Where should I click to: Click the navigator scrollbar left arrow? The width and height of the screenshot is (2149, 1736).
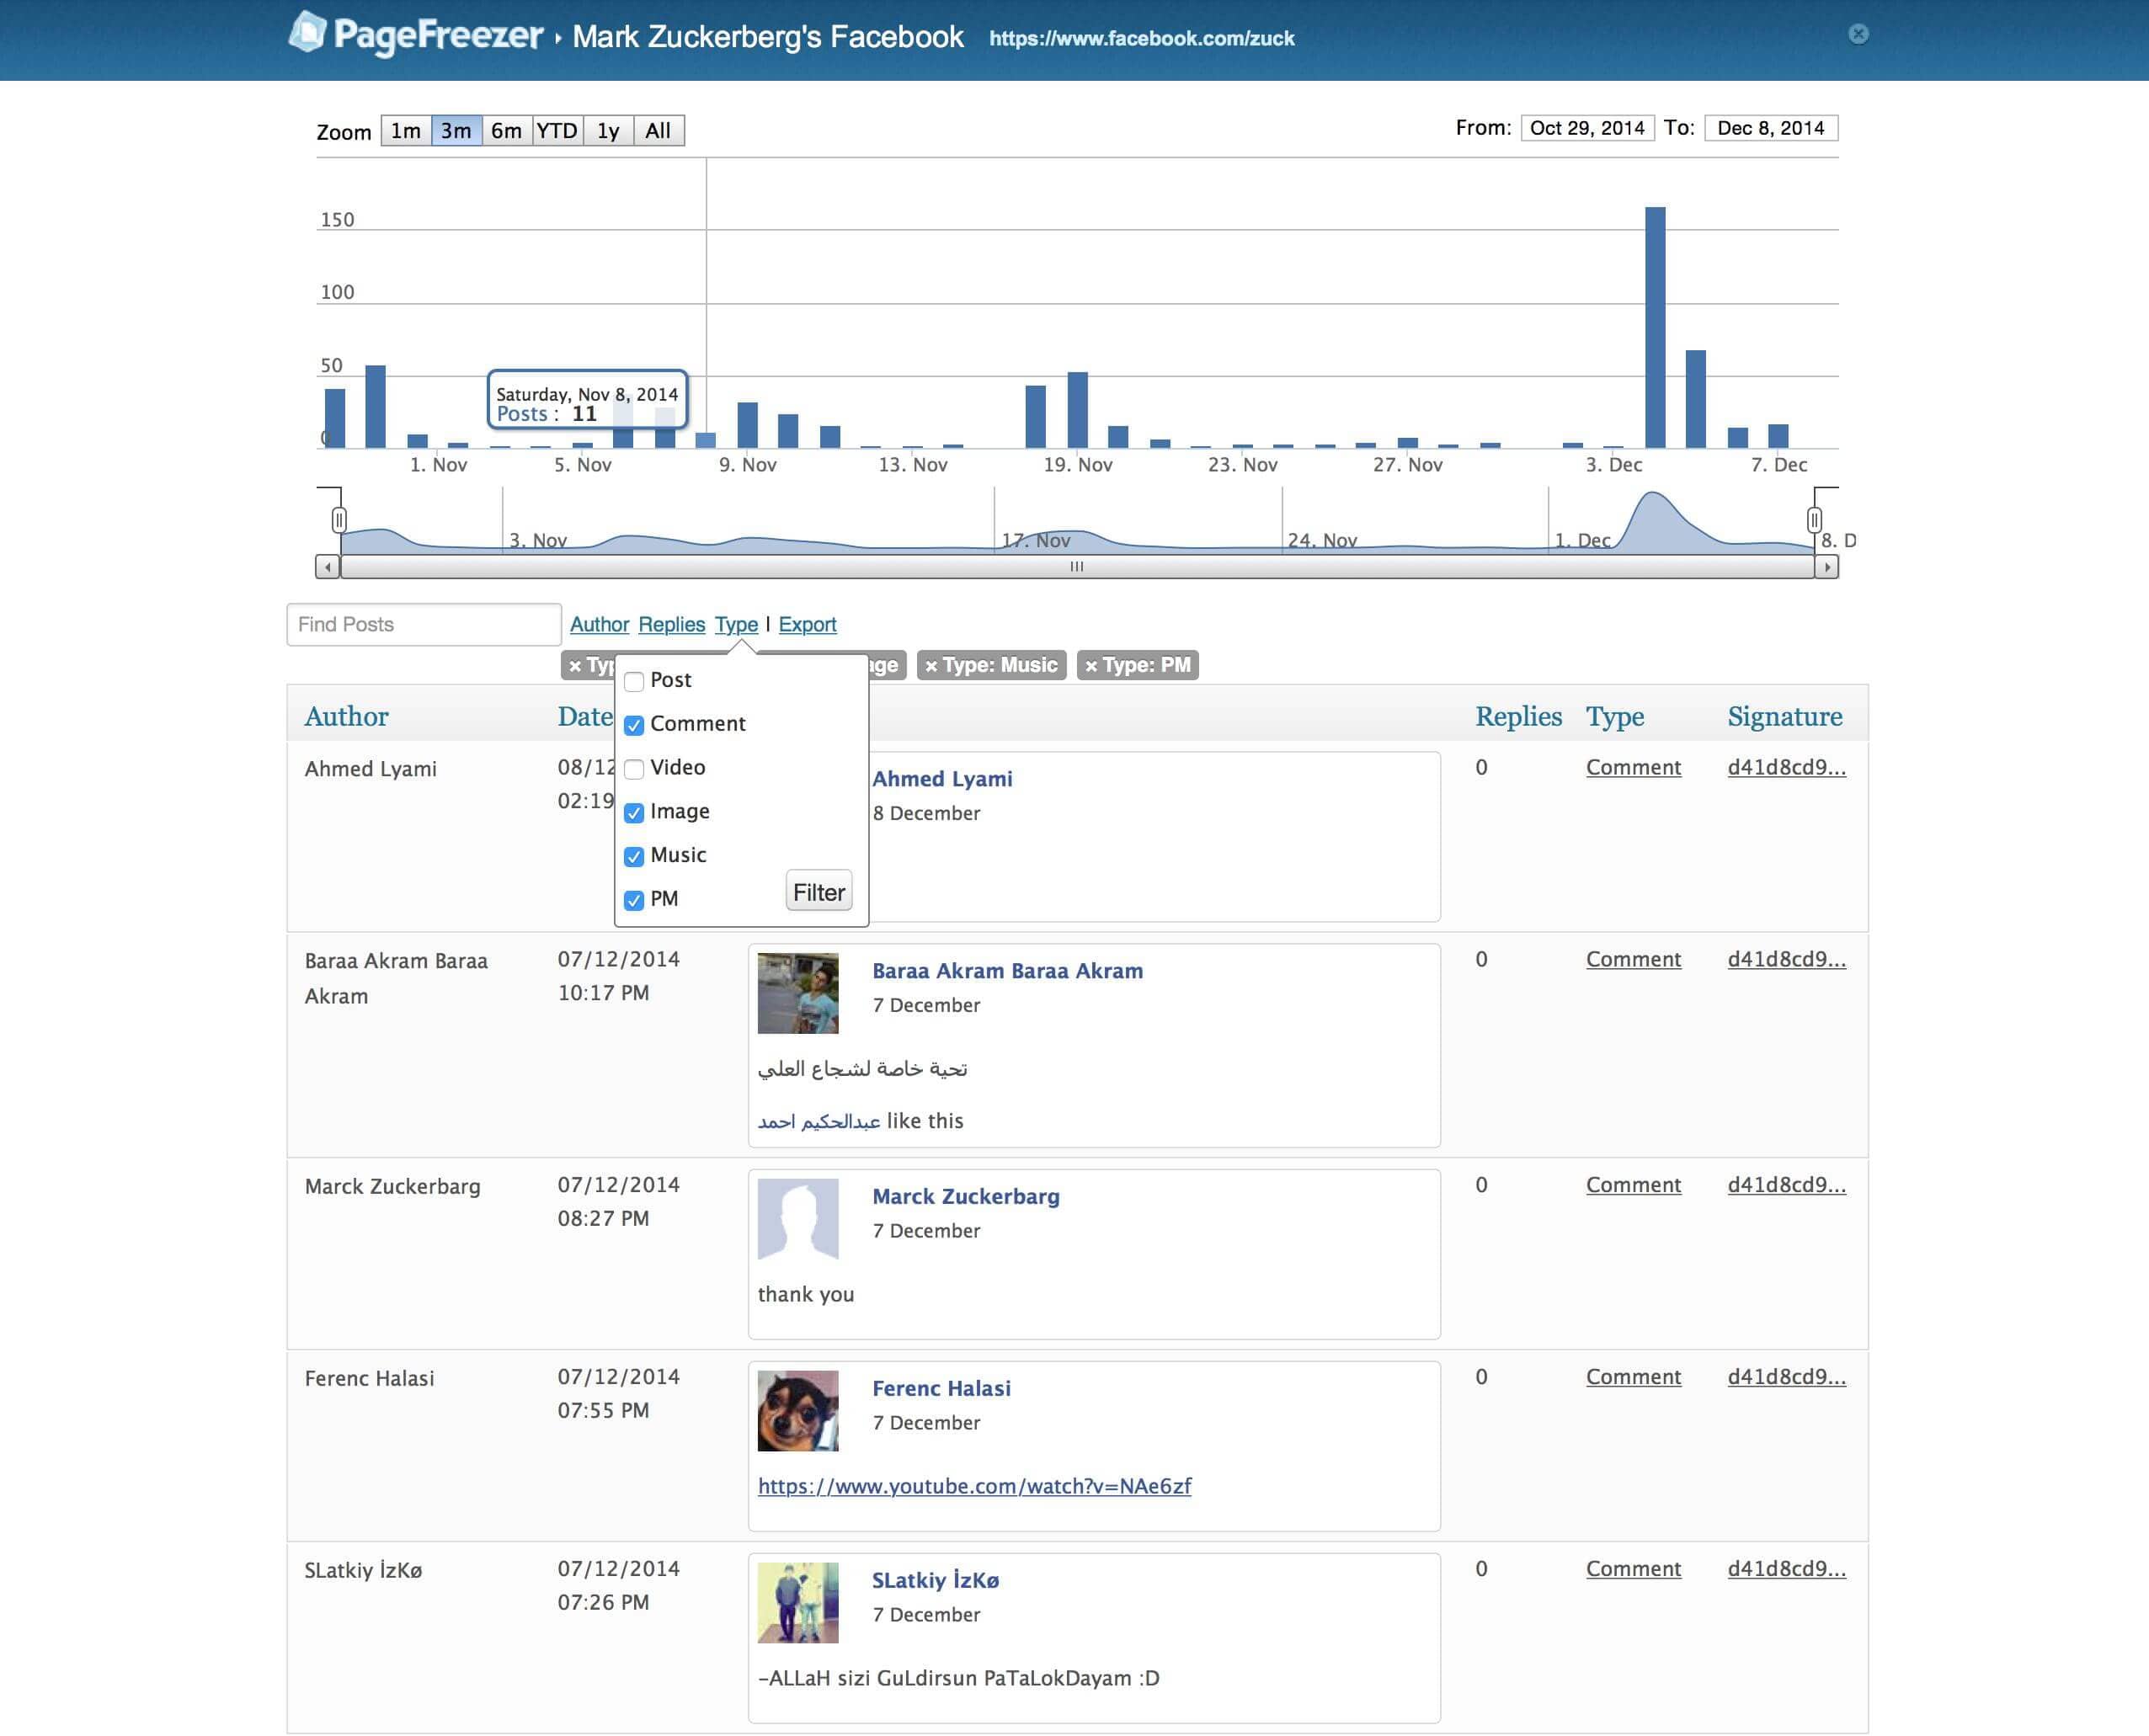click(327, 567)
